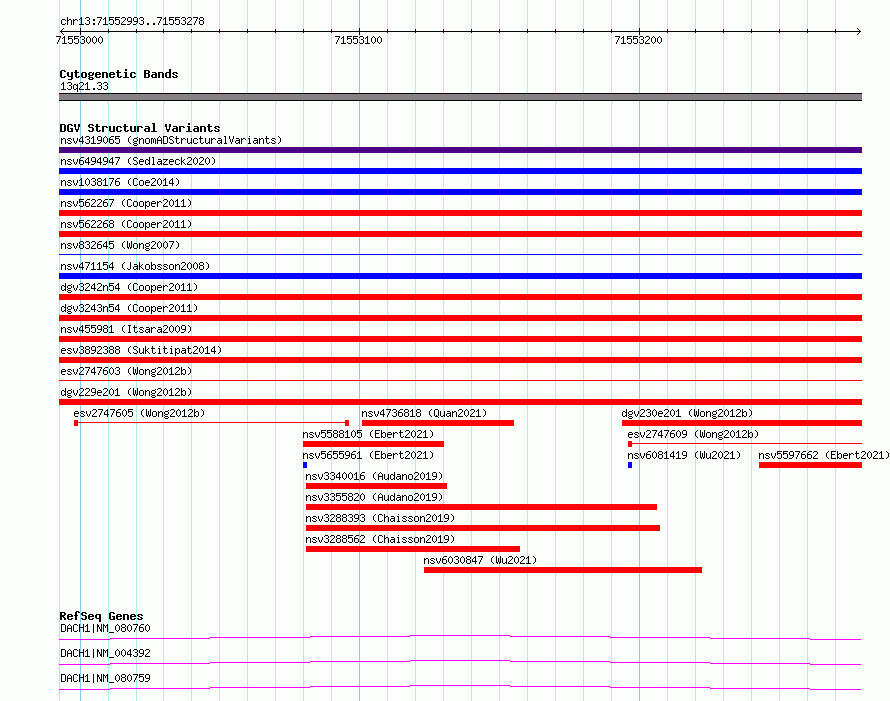Image resolution: width=890 pixels, height=701 pixels.
Task: Click the small blue nsv6081419 marker
Action: 630,465
